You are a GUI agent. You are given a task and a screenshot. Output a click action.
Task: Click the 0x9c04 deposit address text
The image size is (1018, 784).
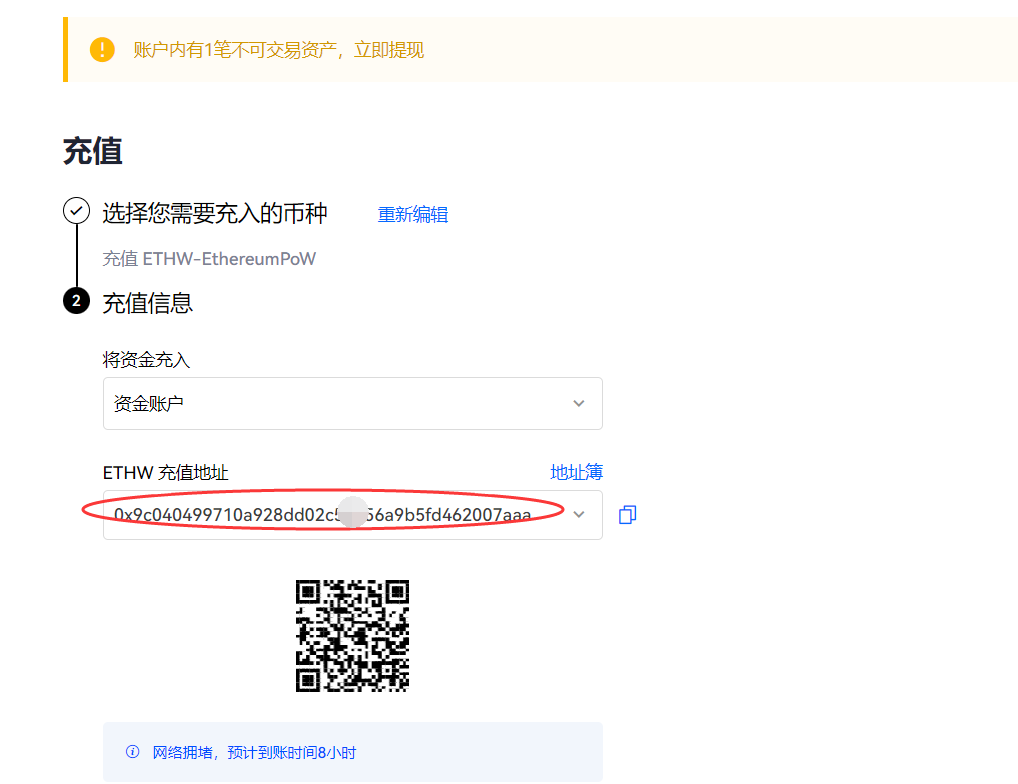pyautogui.click(x=322, y=515)
